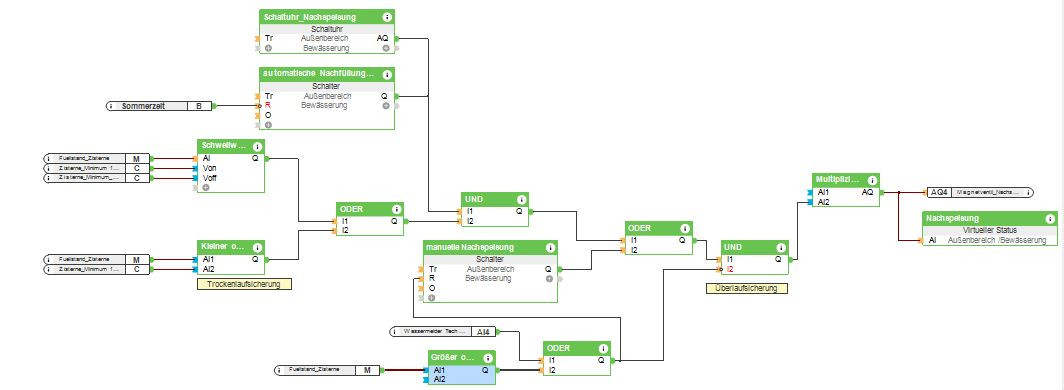
Task: Open info icon on Schaltuhr_Nachspeisung block
Action: tap(387, 17)
